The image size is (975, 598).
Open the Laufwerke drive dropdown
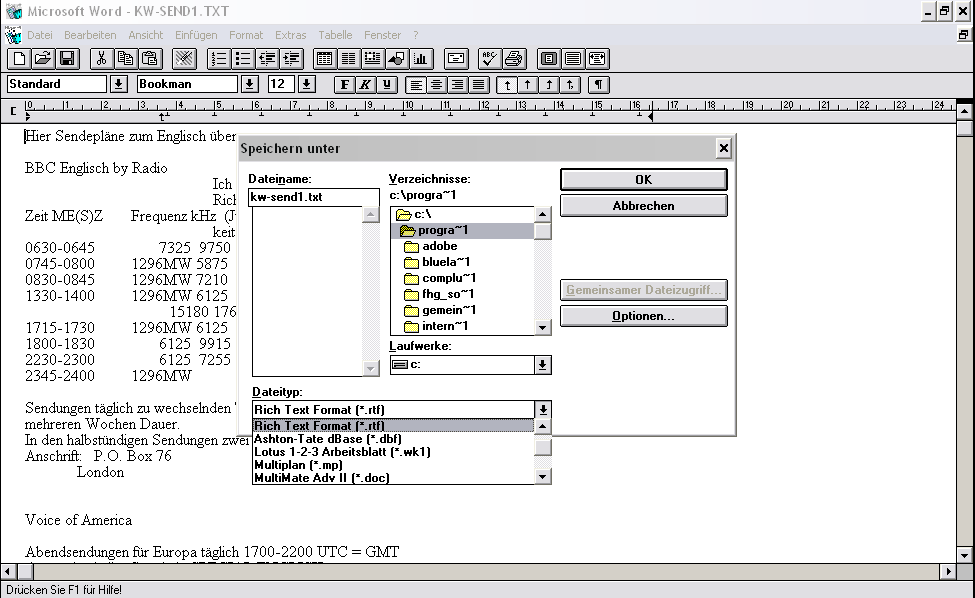pyautogui.click(x=542, y=365)
